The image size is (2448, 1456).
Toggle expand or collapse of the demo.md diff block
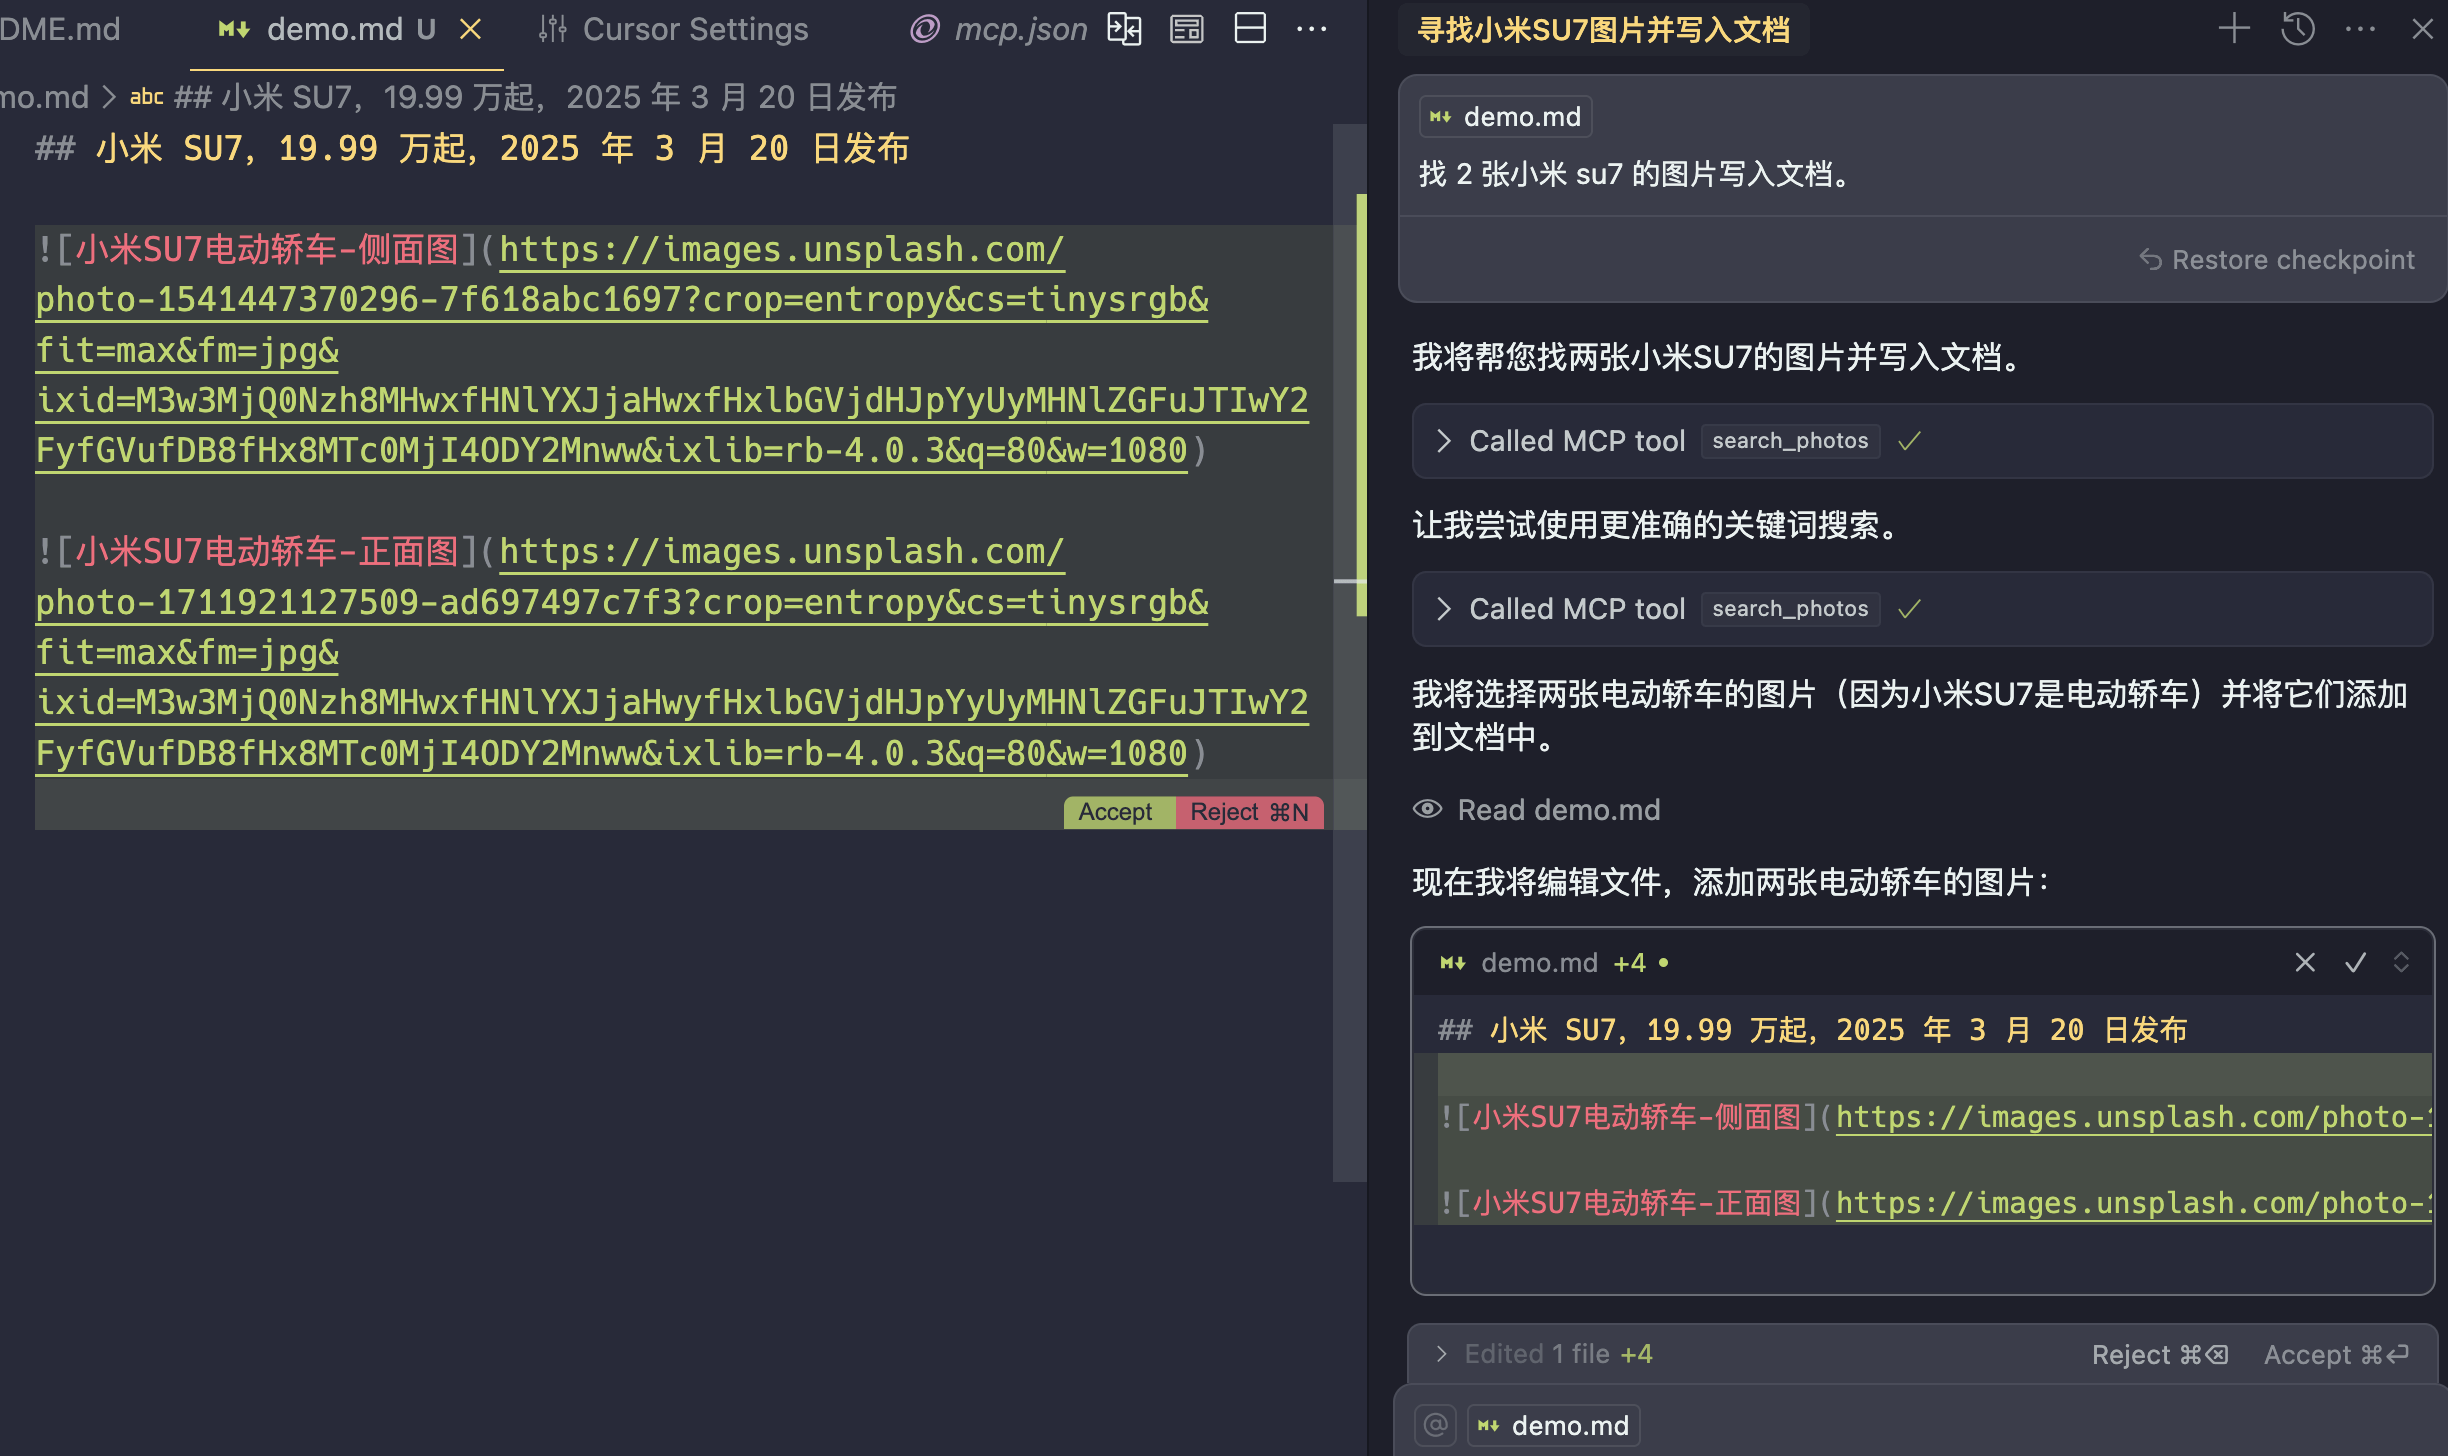point(2401,962)
